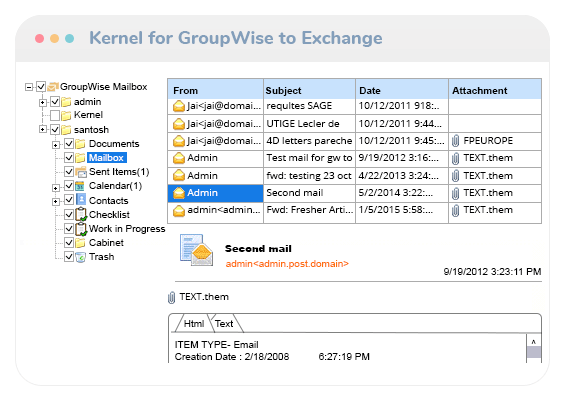Click the large mail preview icon
The height and width of the screenshot is (401, 565).
point(196,250)
